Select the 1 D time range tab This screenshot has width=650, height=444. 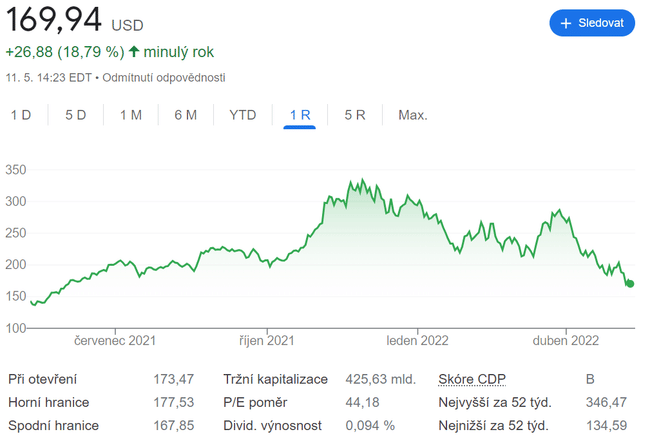point(21,115)
